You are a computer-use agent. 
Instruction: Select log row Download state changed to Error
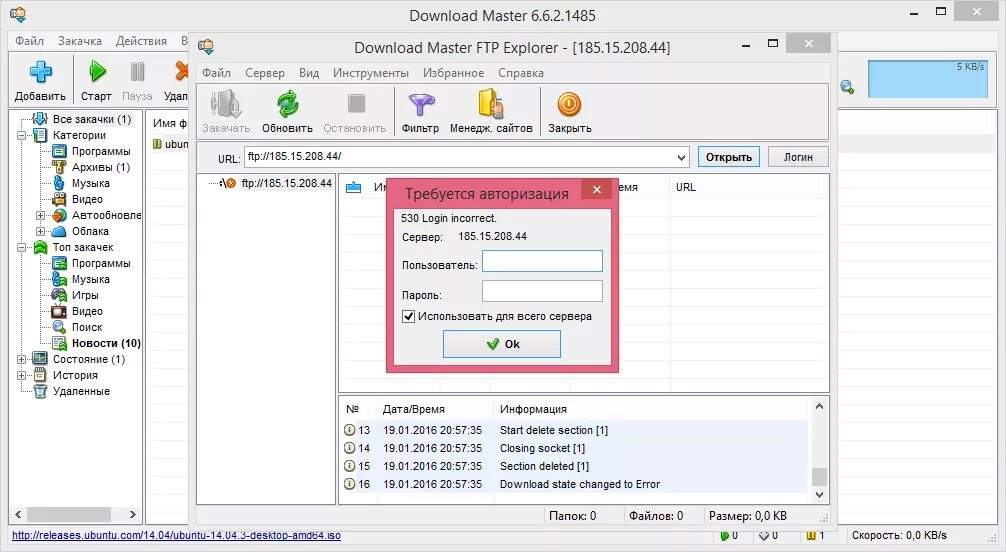click(574, 485)
